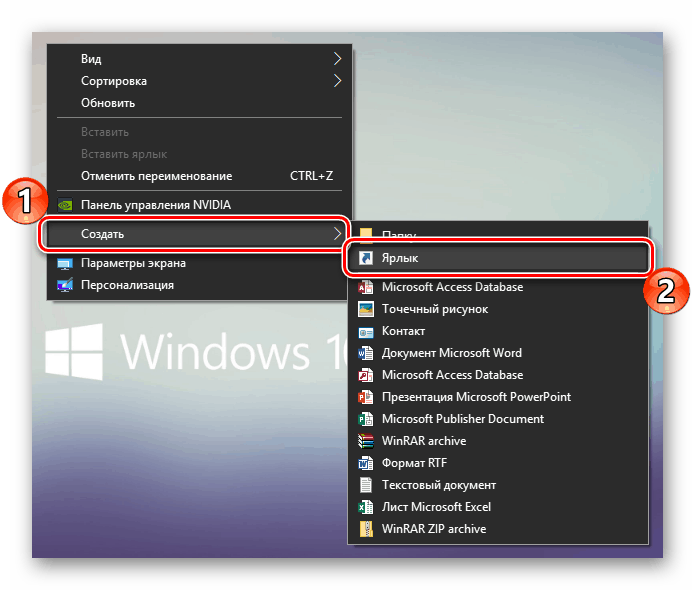Image resolution: width=695 pixels, height=590 pixels.
Task: Create a Точечный рисунок
Action: (x=498, y=309)
